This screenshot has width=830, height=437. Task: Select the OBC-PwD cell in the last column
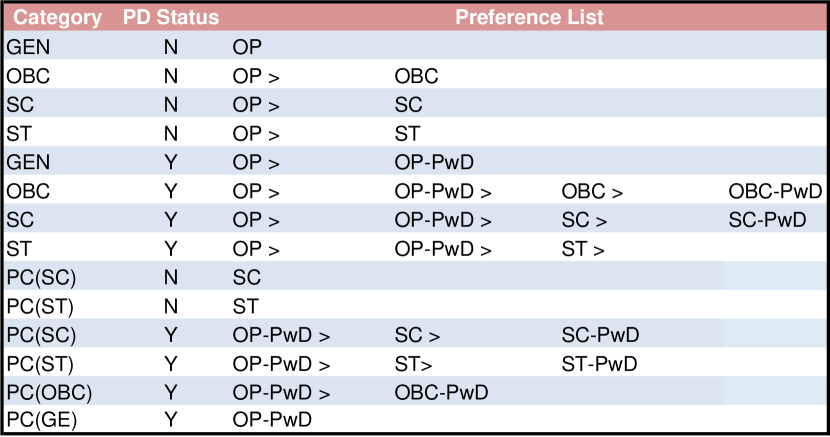[x=775, y=191]
